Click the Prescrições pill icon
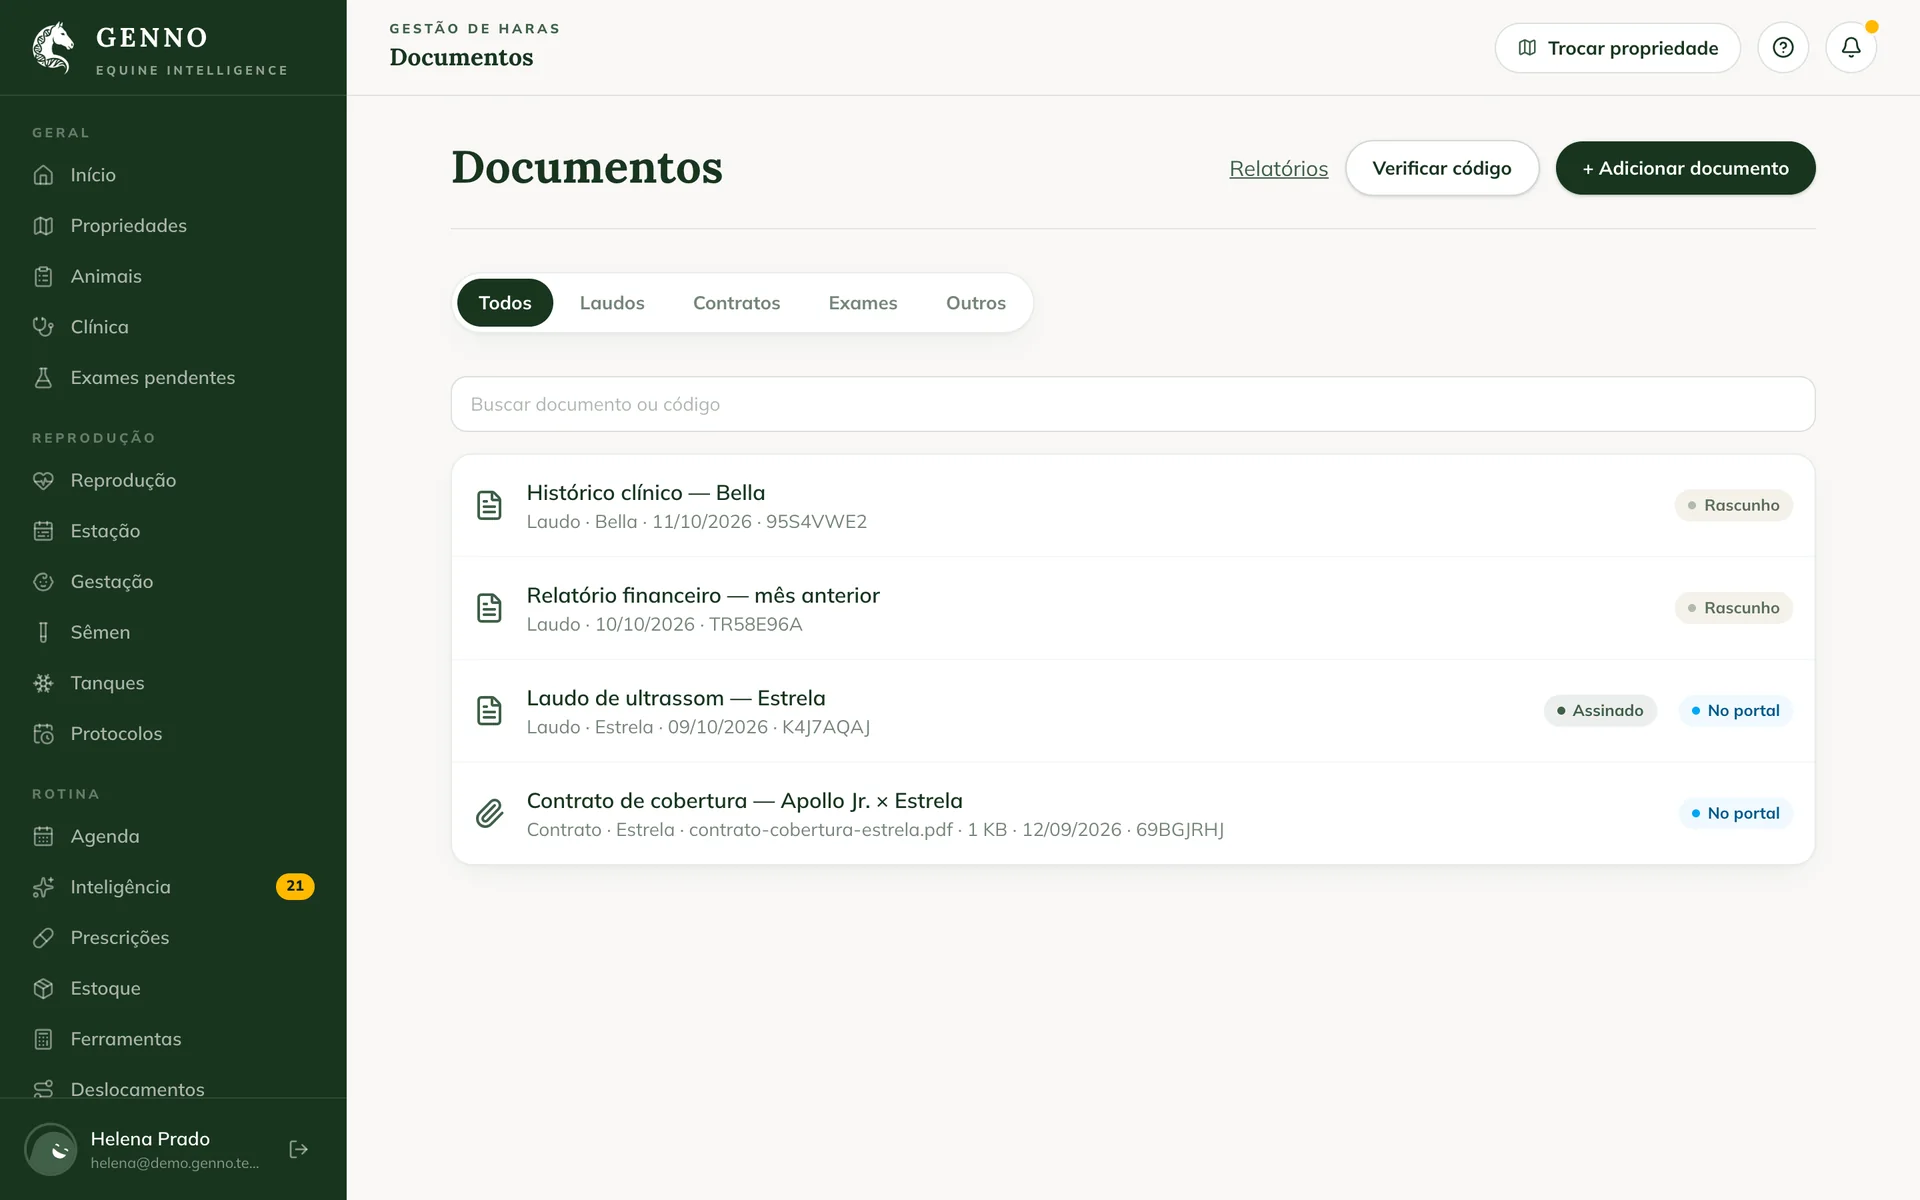Image resolution: width=1920 pixels, height=1200 pixels. [x=43, y=938]
